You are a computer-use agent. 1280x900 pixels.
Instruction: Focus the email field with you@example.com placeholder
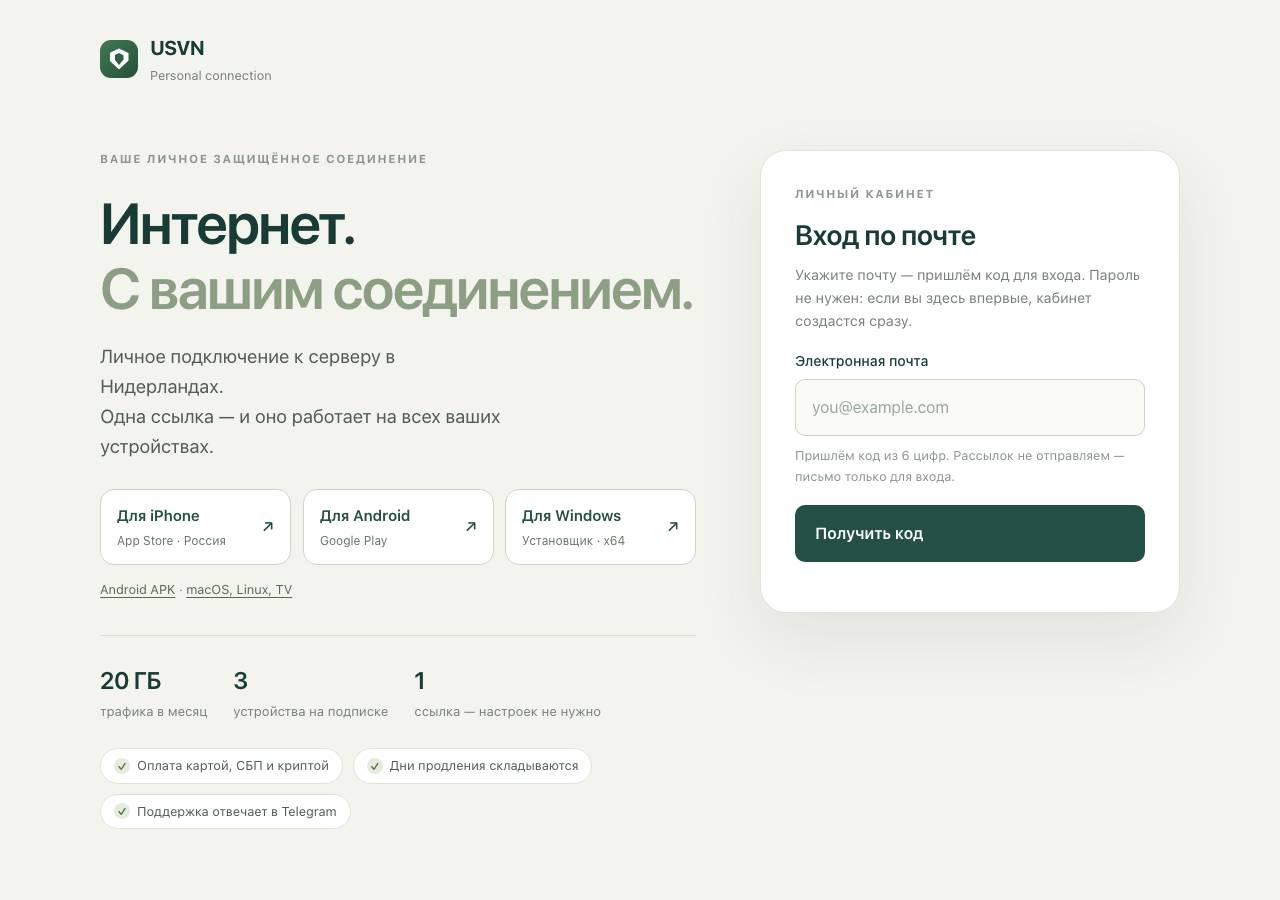pos(970,407)
